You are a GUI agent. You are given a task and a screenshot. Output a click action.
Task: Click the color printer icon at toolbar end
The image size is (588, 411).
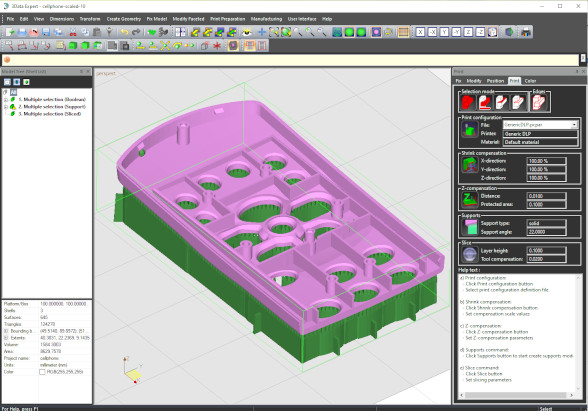(526, 32)
